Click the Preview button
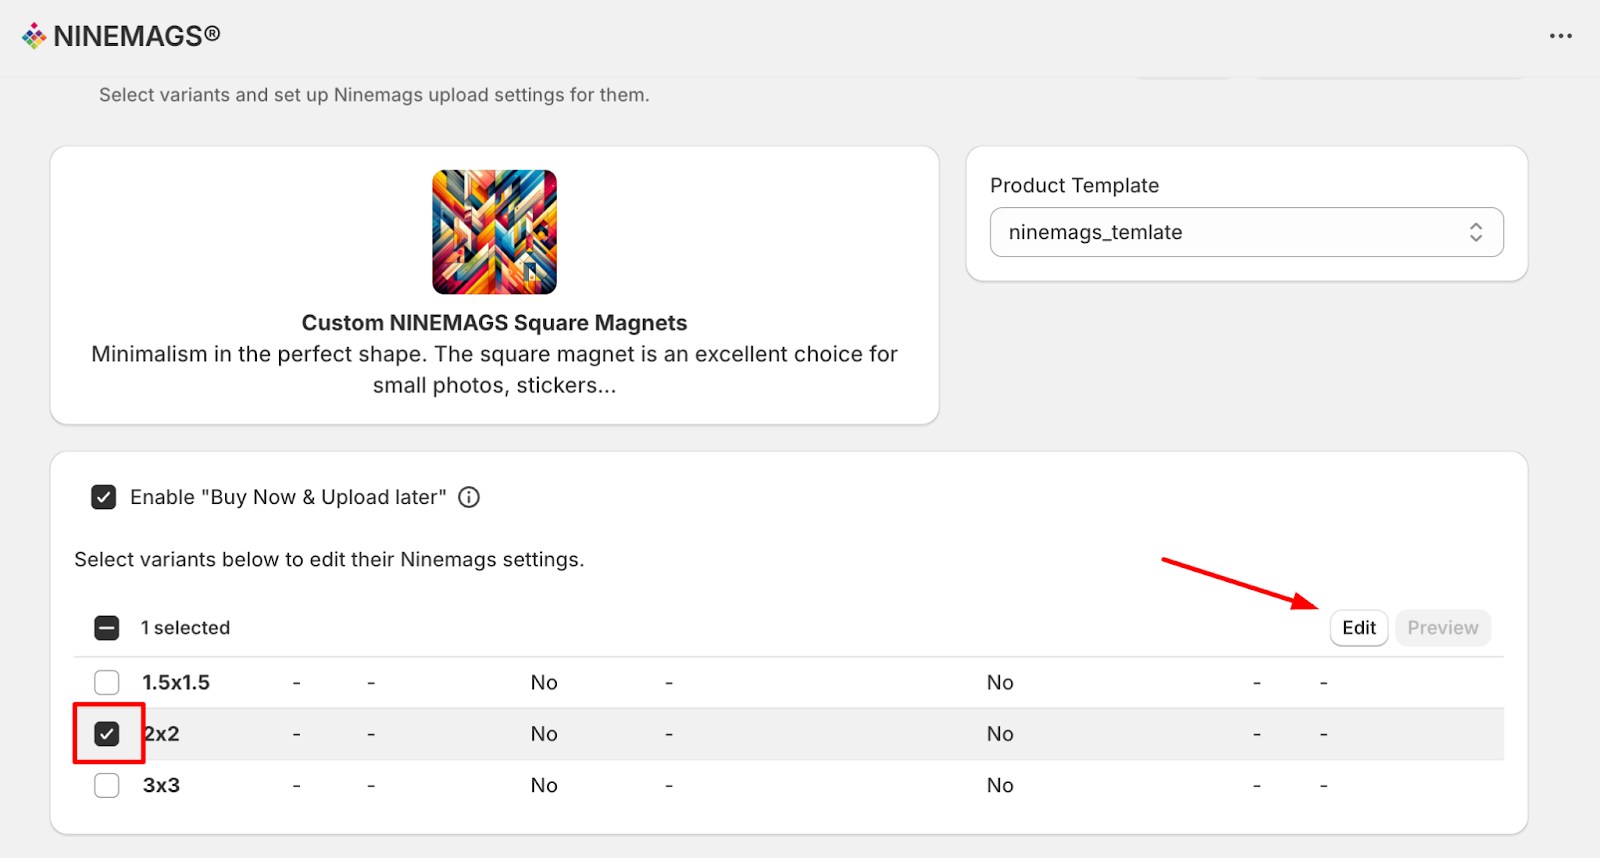This screenshot has height=858, width=1600. coord(1442,628)
